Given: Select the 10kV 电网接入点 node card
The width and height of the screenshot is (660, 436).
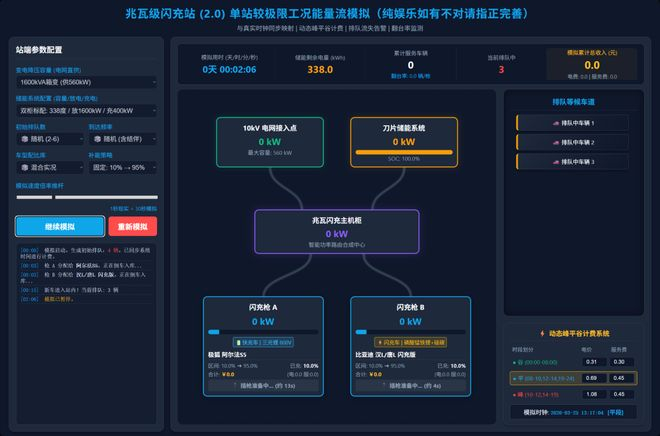Looking at the screenshot, I should click(270, 142).
